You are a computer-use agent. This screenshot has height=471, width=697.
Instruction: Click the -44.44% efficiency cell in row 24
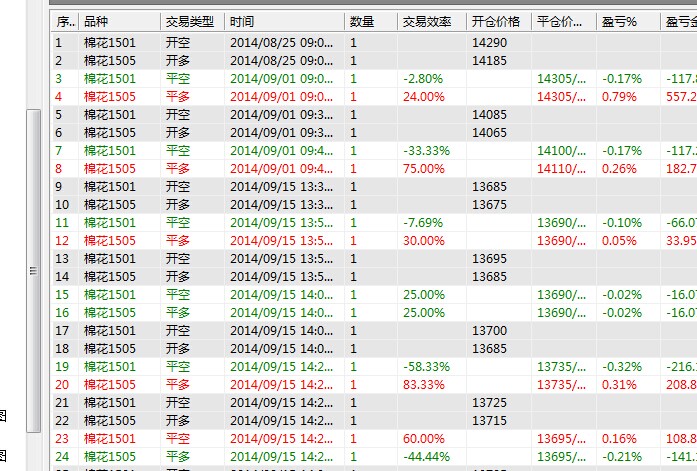tap(427, 456)
